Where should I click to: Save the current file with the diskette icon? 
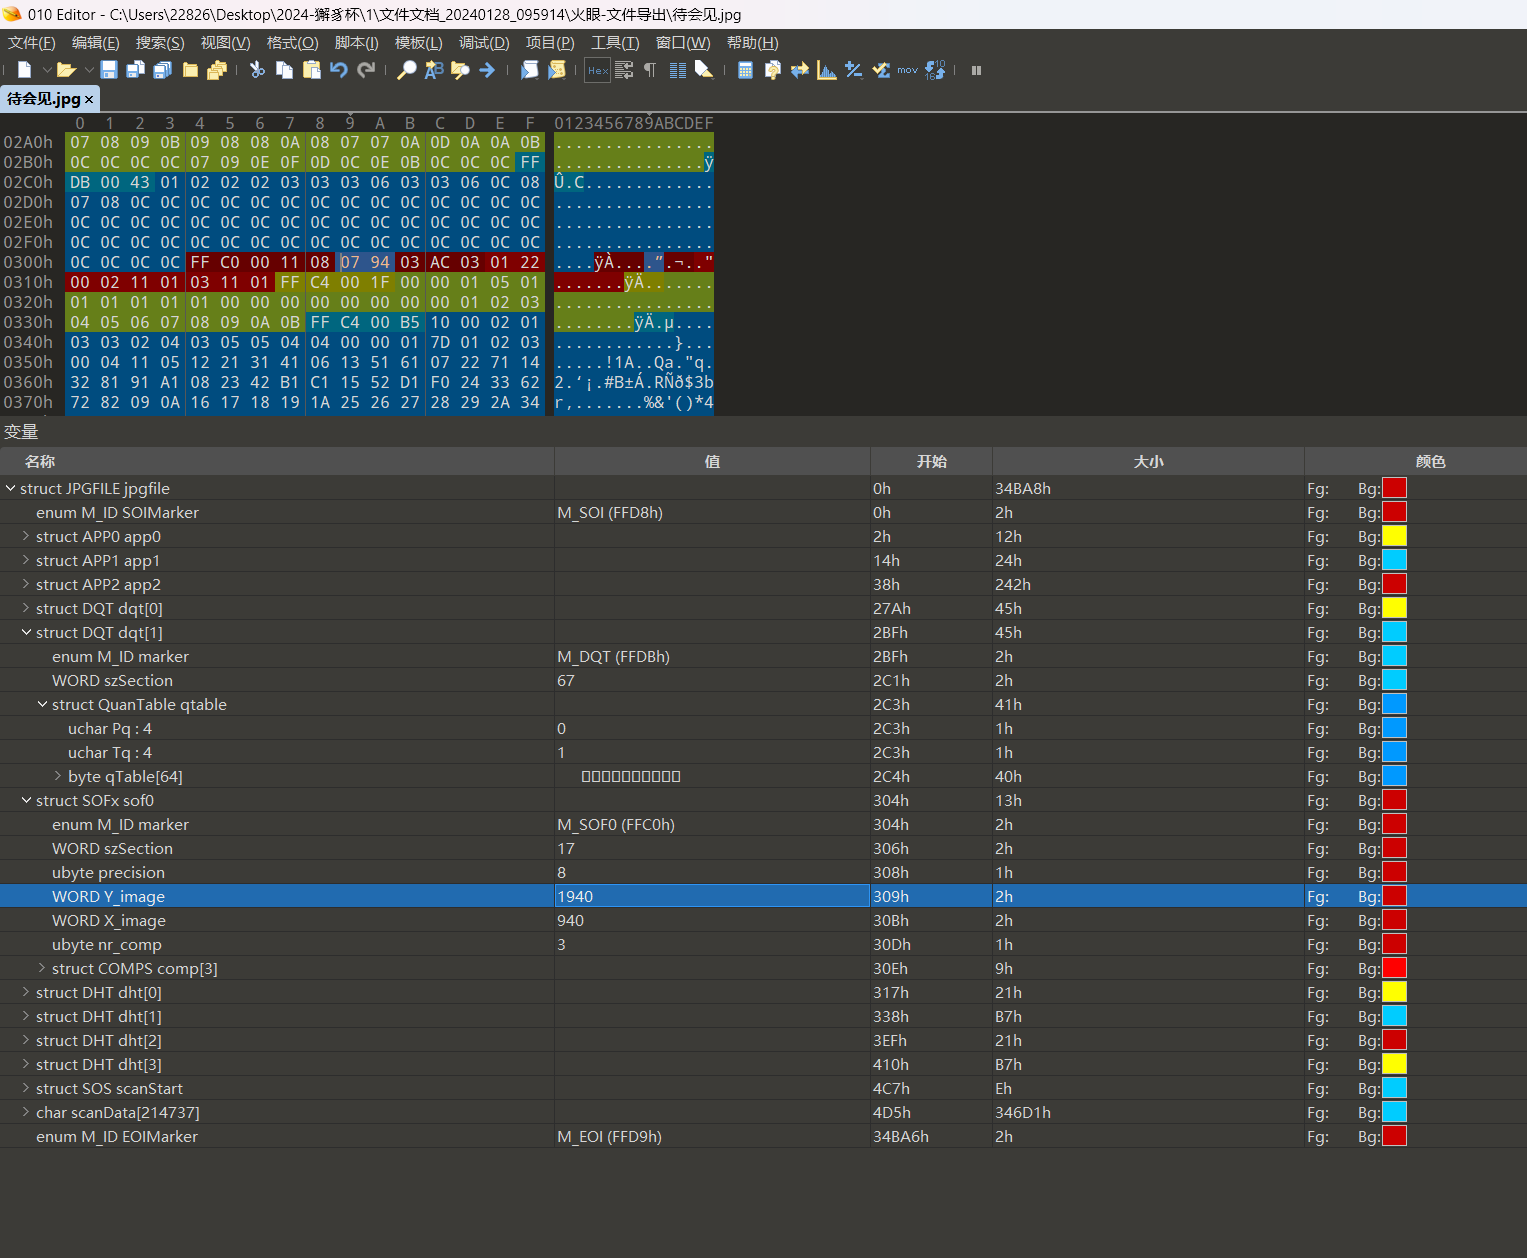coord(109,70)
